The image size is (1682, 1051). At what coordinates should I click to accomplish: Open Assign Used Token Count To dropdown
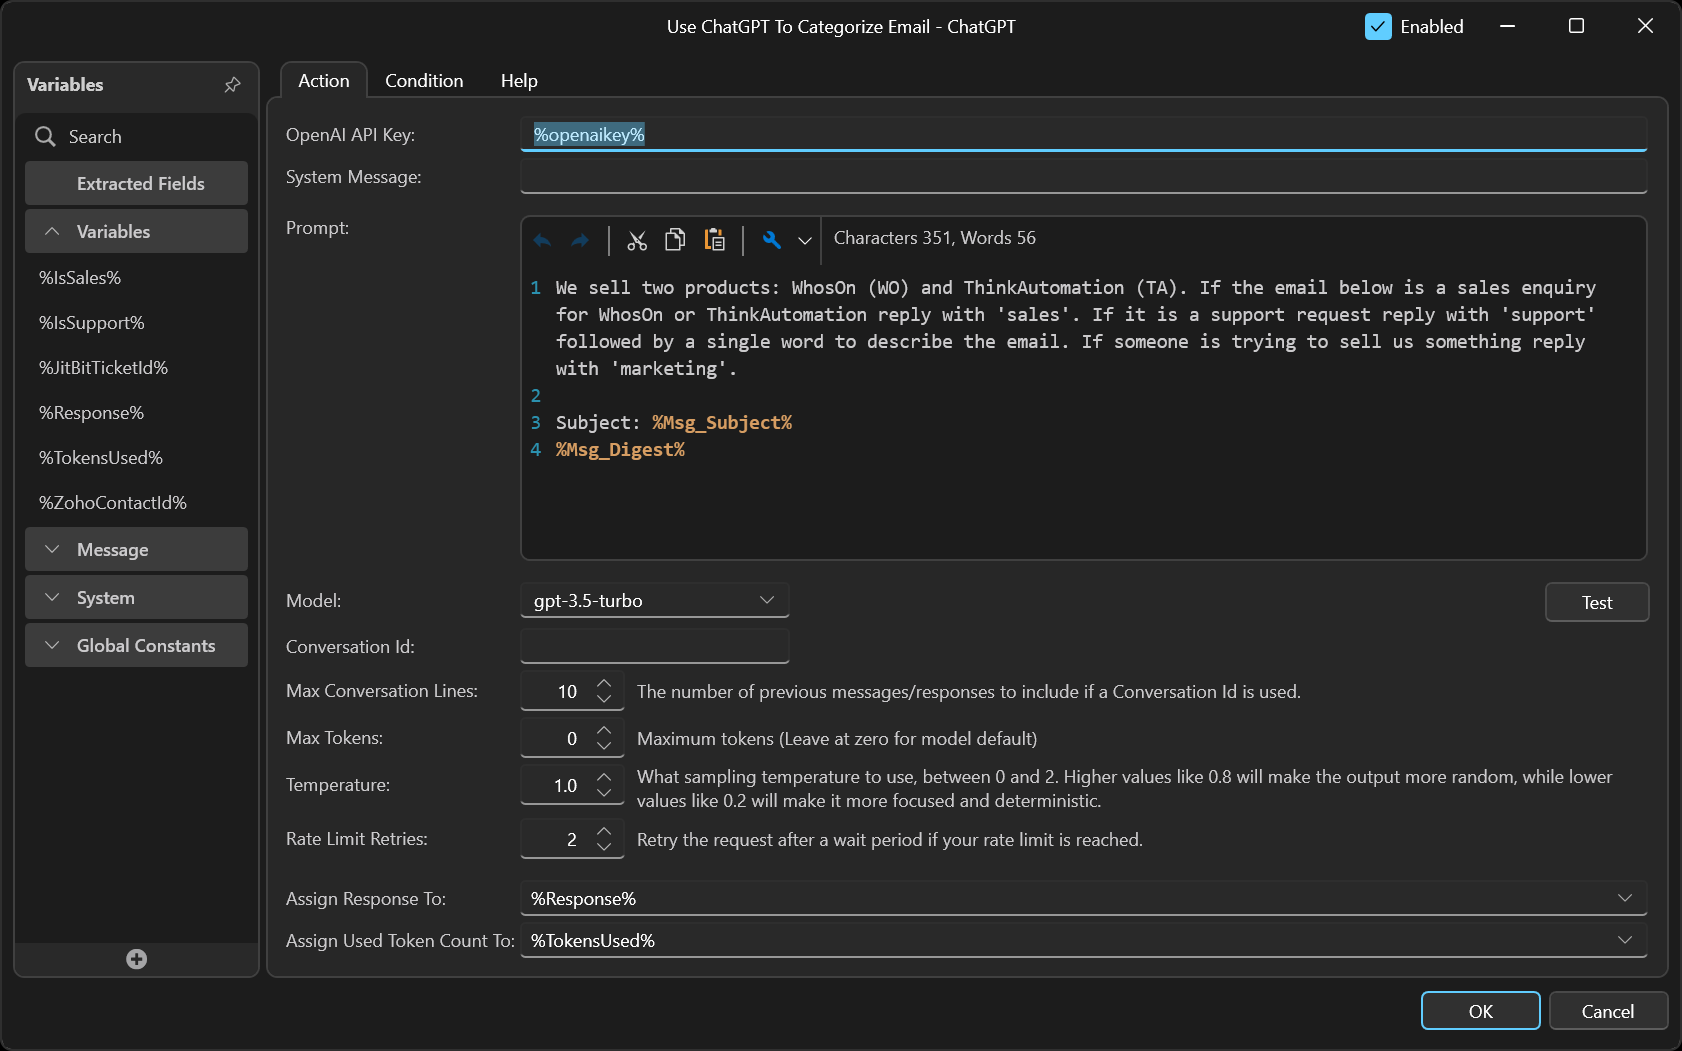tap(1084, 940)
